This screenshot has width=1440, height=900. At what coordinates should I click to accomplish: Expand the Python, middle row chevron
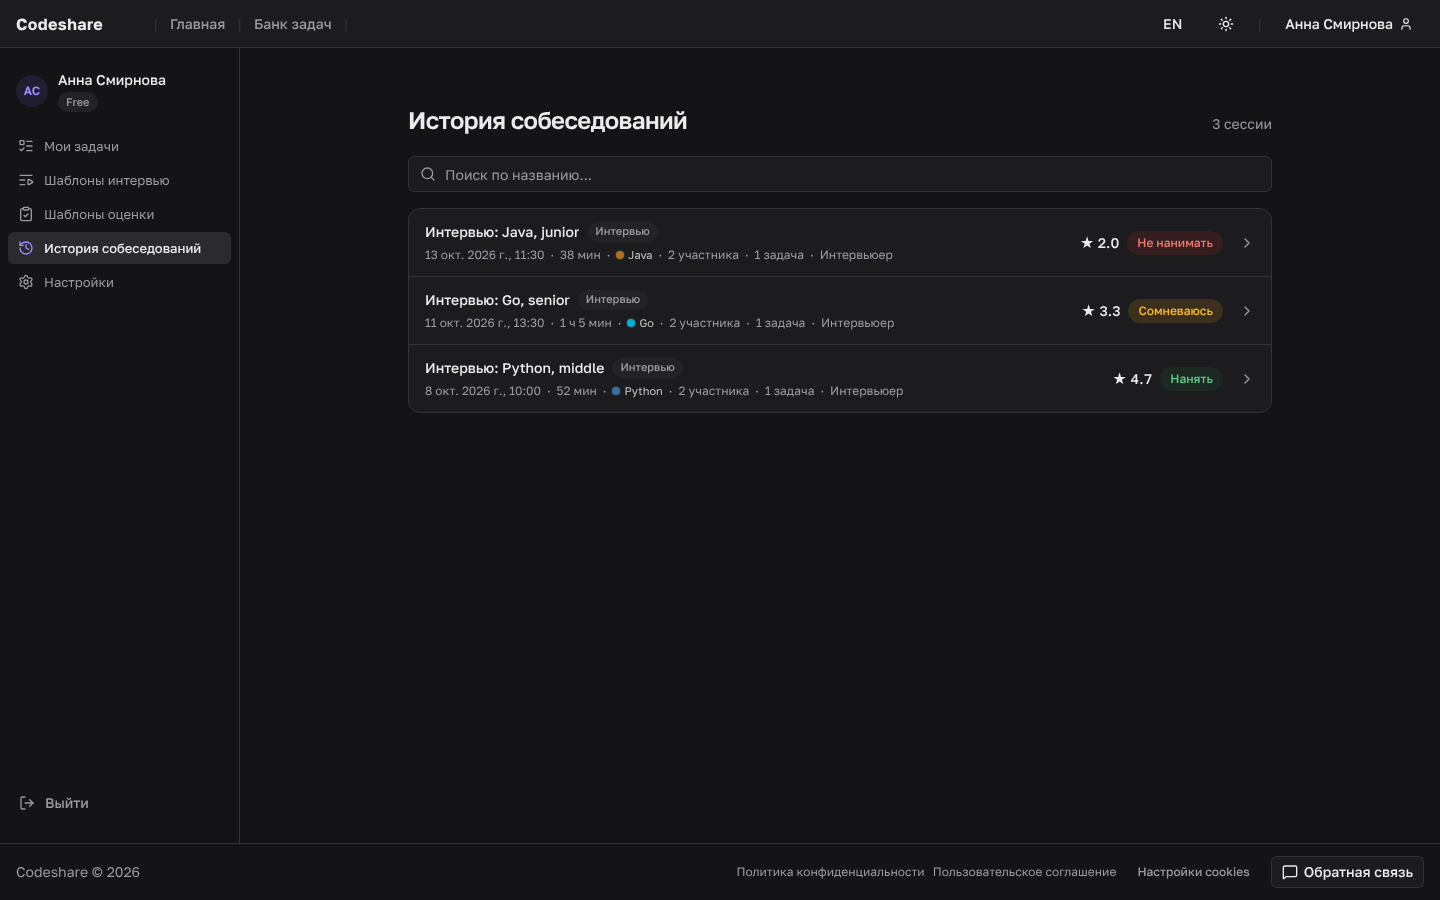coord(1247,379)
